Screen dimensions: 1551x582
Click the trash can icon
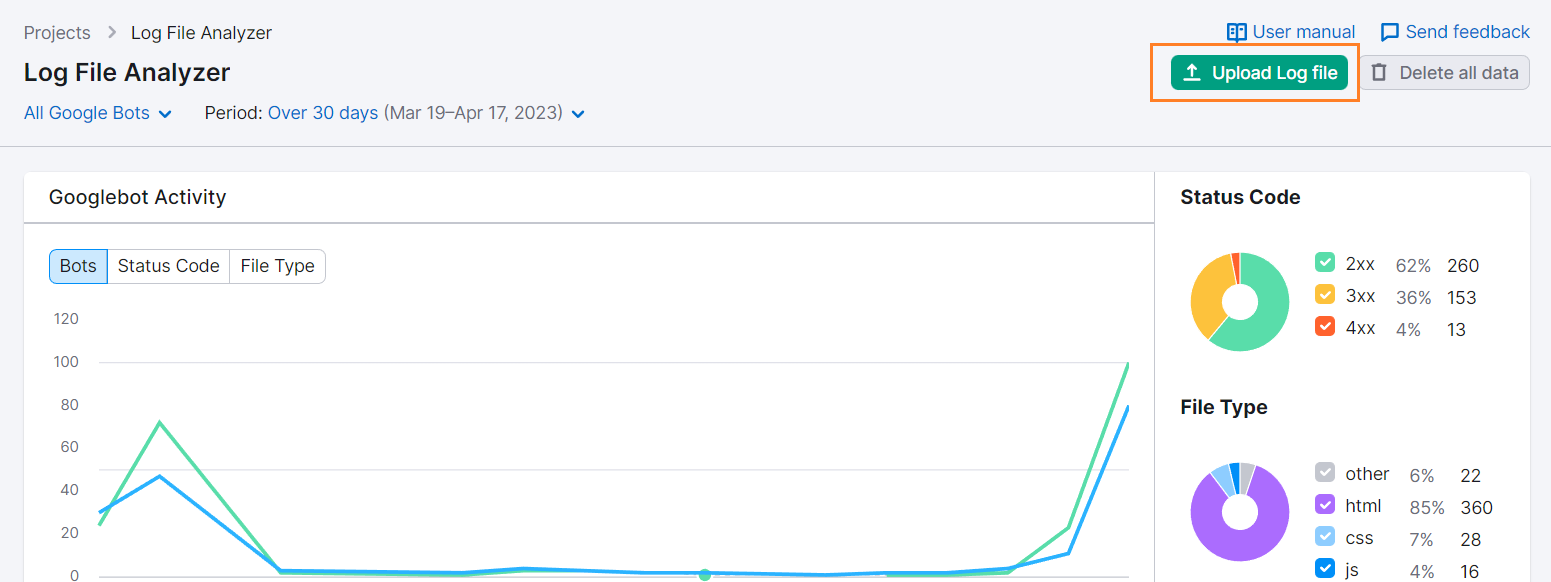pyautogui.click(x=1380, y=72)
